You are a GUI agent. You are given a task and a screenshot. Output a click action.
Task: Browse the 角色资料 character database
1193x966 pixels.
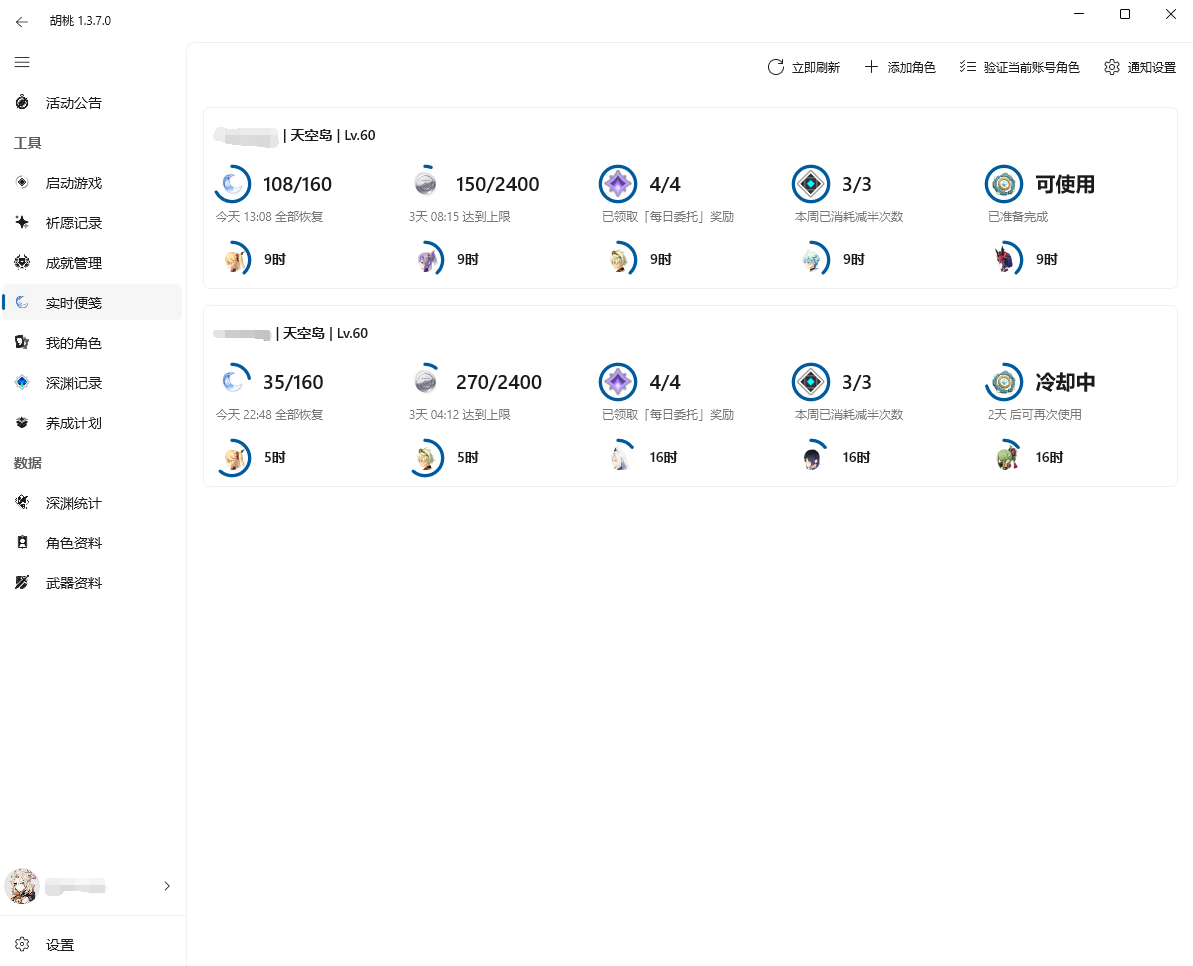pos(74,542)
